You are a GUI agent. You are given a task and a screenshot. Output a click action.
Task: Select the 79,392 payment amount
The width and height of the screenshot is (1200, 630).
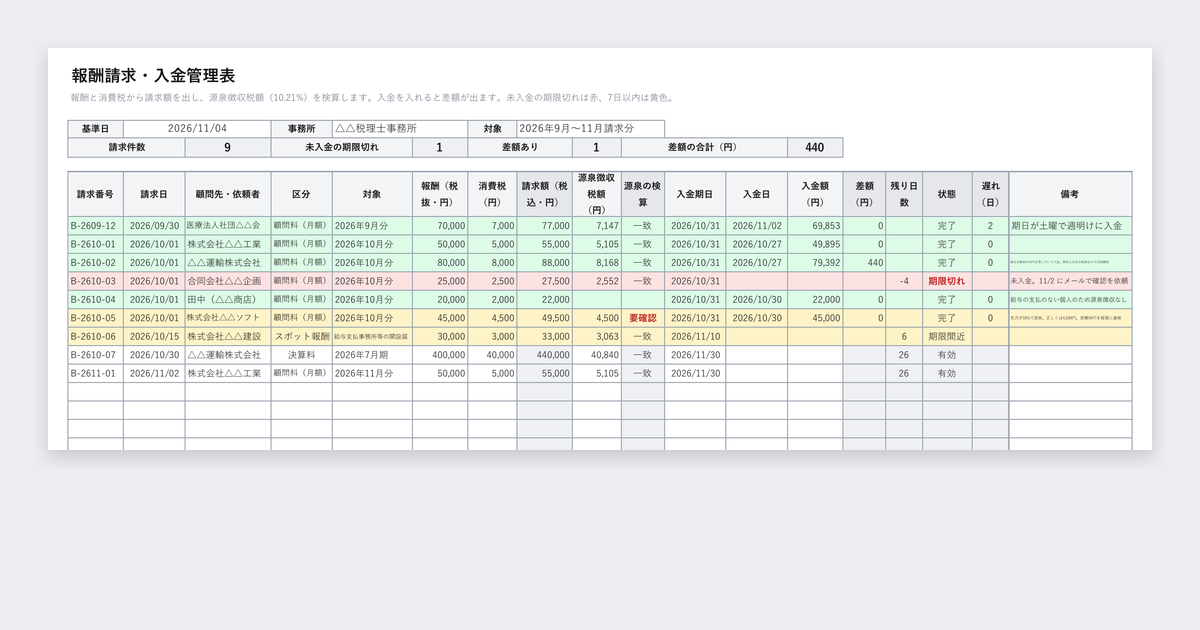coord(815,263)
